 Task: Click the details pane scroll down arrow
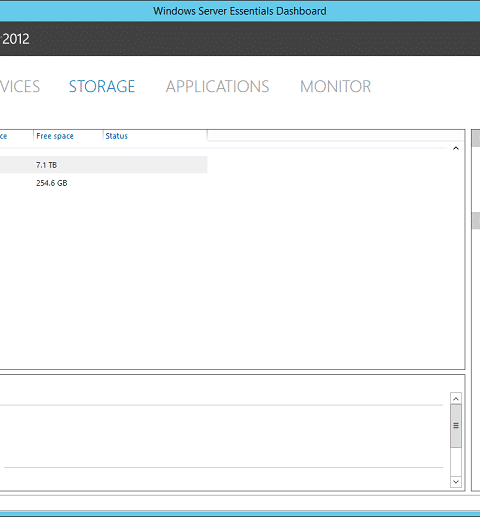[456, 482]
